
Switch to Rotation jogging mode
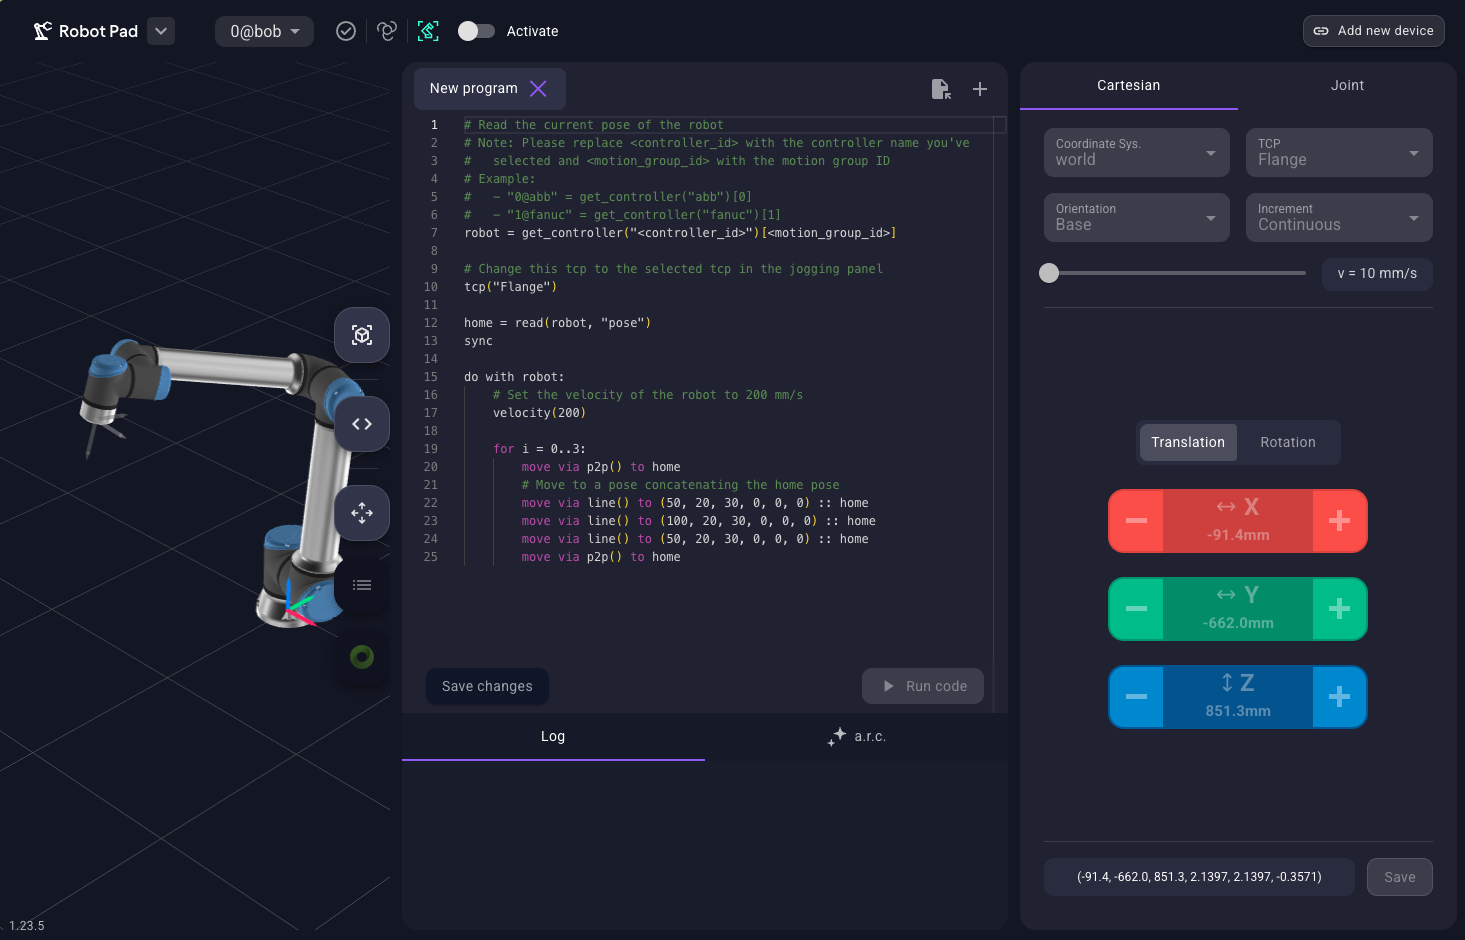pos(1288,443)
